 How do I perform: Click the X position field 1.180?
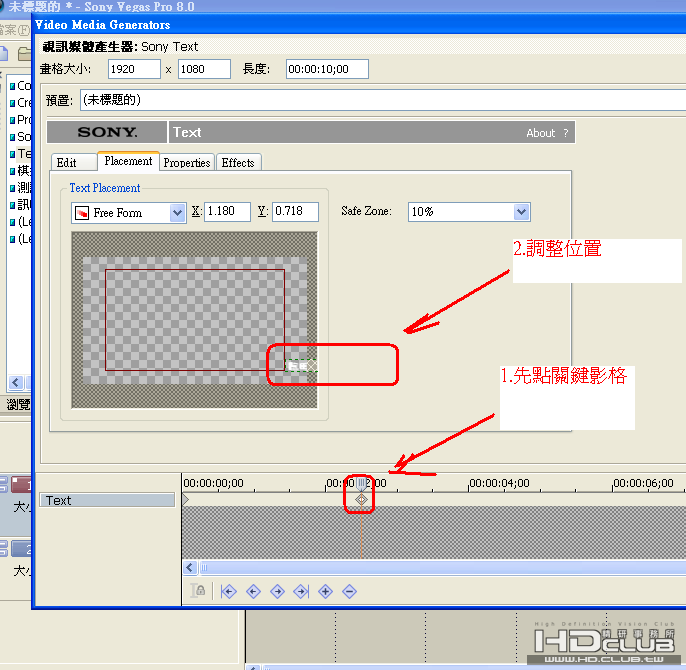coord(228,211)
